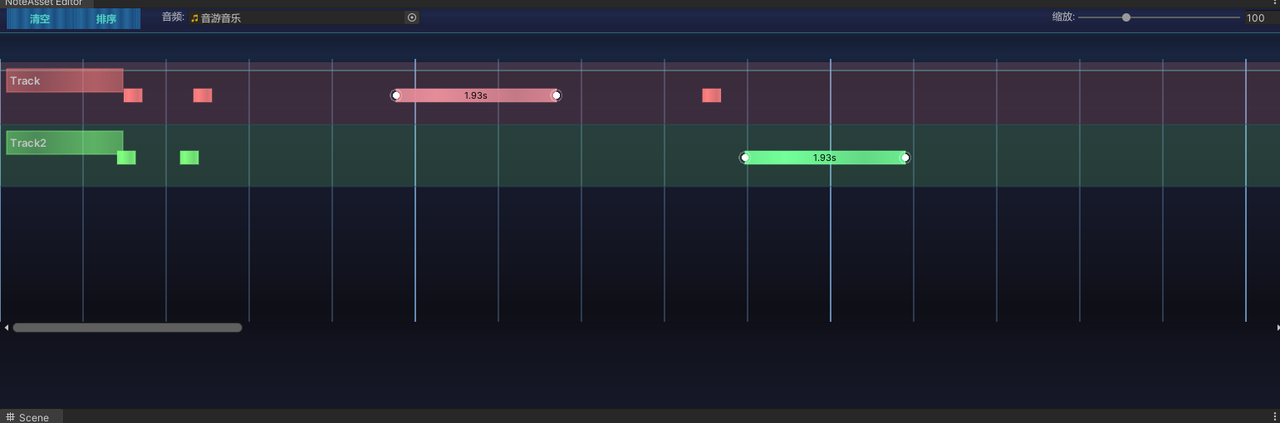Open the audio object picker circle icon
The width and height of the screenshot is (1280, 423).
click(x=412, y=18)
